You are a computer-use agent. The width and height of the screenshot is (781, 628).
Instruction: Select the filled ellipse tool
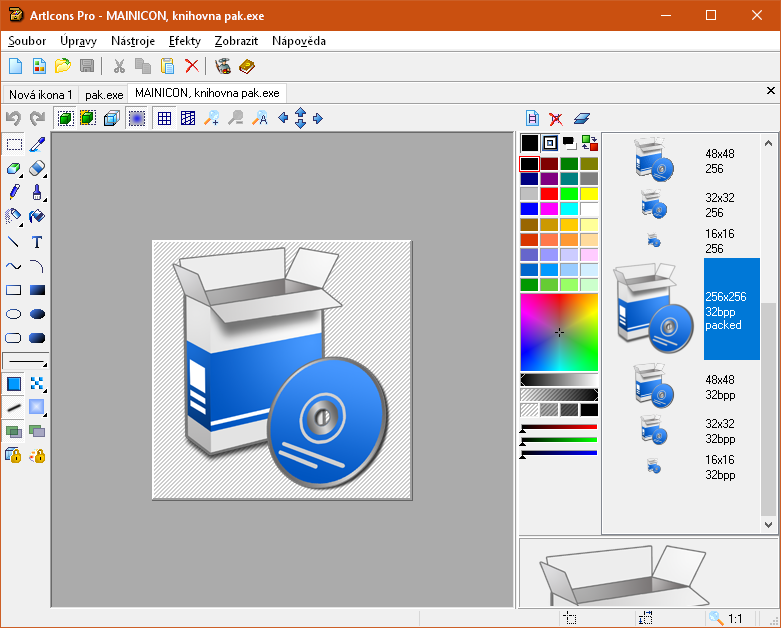37,314
